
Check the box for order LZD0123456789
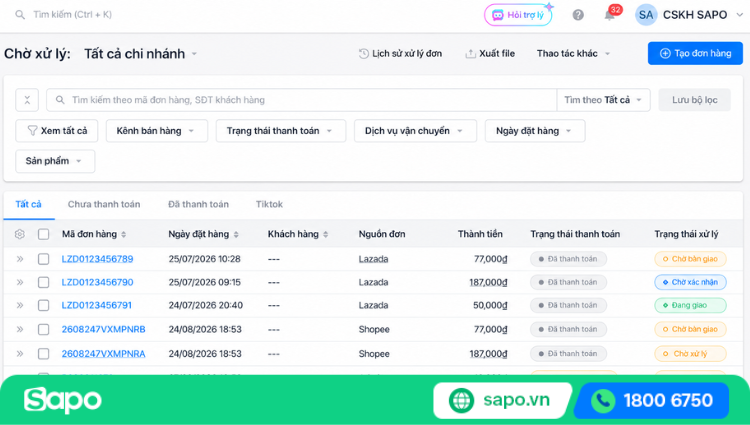pos(44,259)
